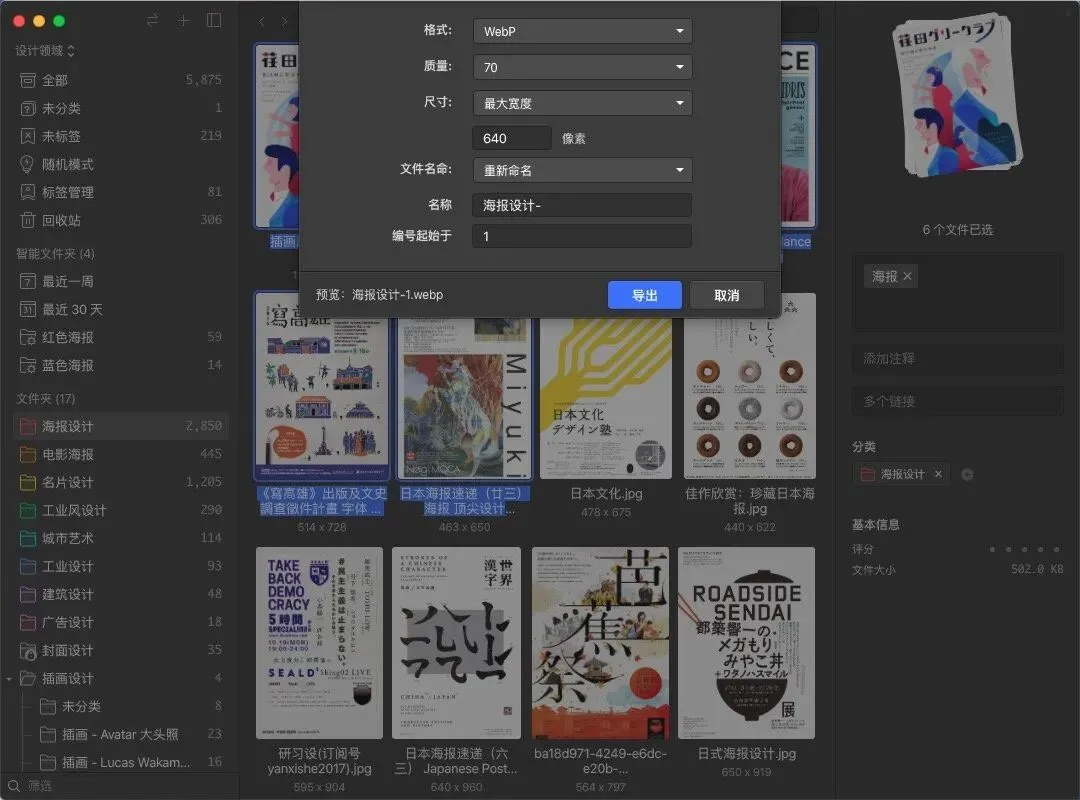Toggle the sidebar panel layout icon
Viewport: 1080px width, 800px height.
(214, 21)
